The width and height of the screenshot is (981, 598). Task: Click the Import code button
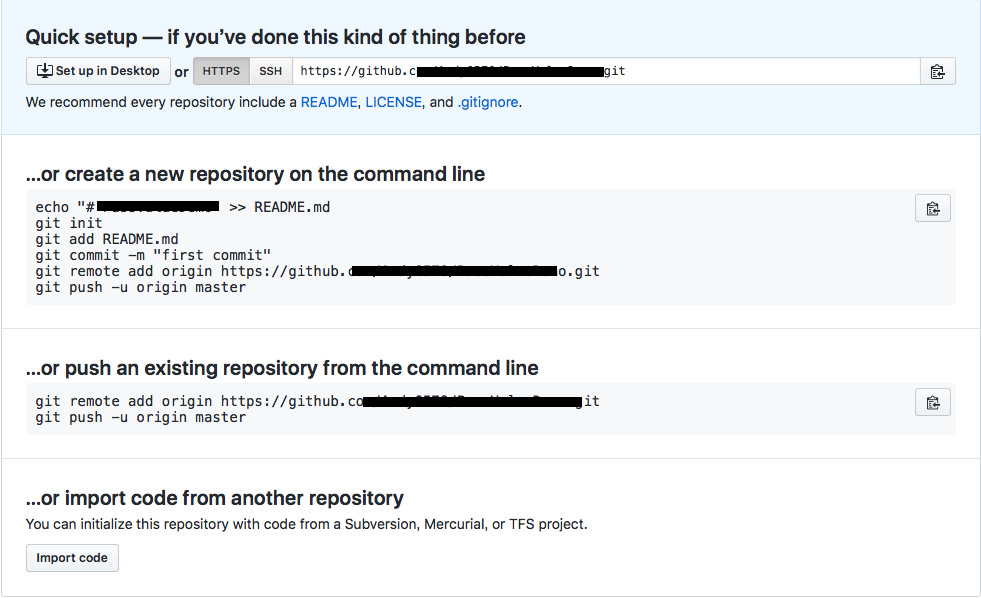coord(72,557)
